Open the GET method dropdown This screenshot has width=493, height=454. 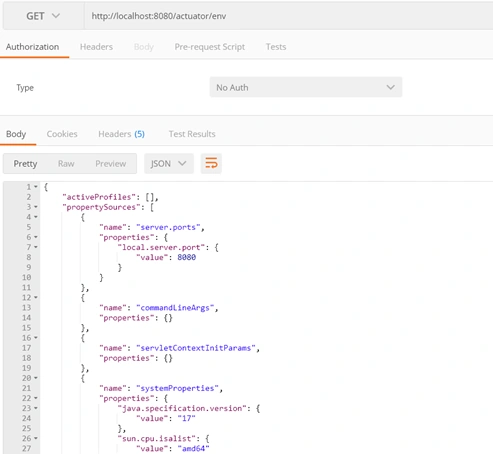[43, 16]
